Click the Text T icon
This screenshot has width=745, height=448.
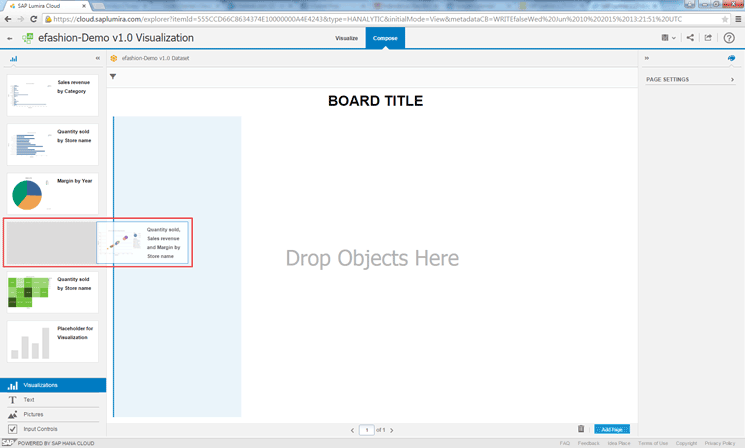point(13,400)
